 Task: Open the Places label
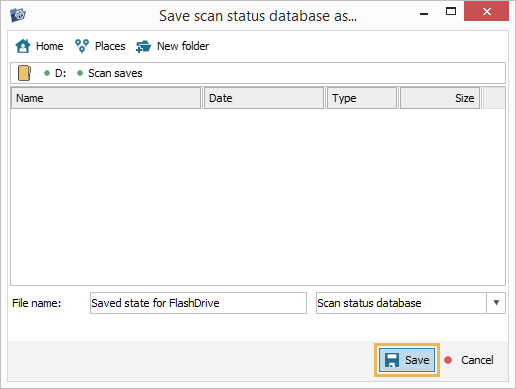(110, 46)
